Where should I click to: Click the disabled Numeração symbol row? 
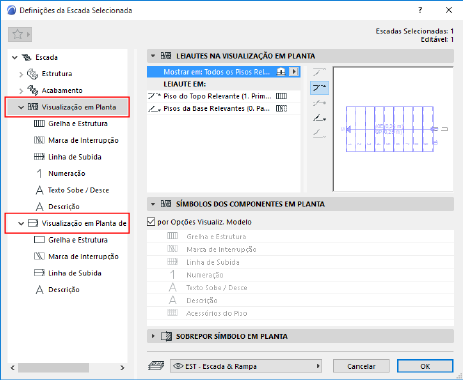300,275
